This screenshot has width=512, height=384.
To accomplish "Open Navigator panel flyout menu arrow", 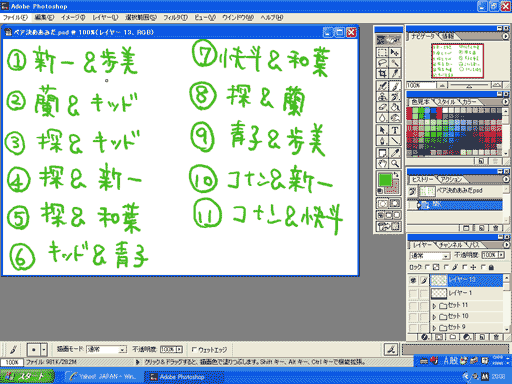I will coord(506,36).
